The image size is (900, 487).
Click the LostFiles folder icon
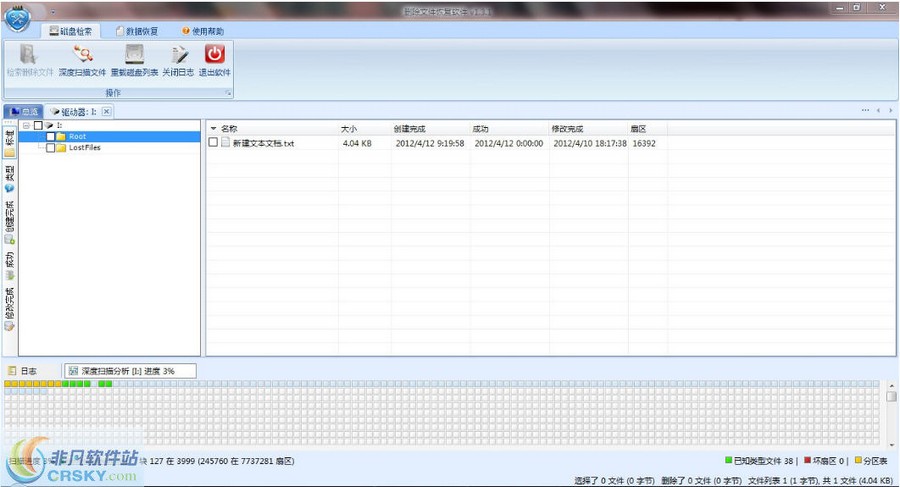pyautogui.click(x=61, y=148)
